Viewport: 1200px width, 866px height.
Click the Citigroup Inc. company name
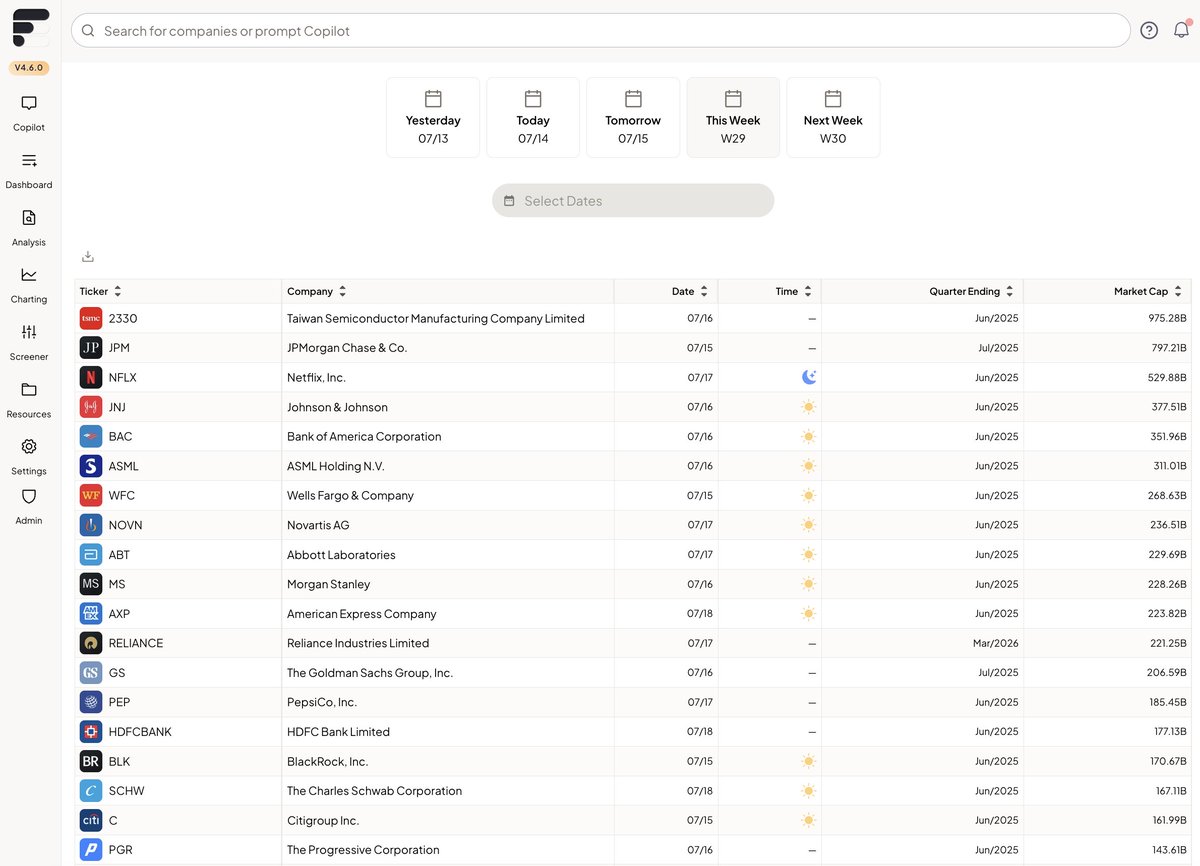coord(323,821)
